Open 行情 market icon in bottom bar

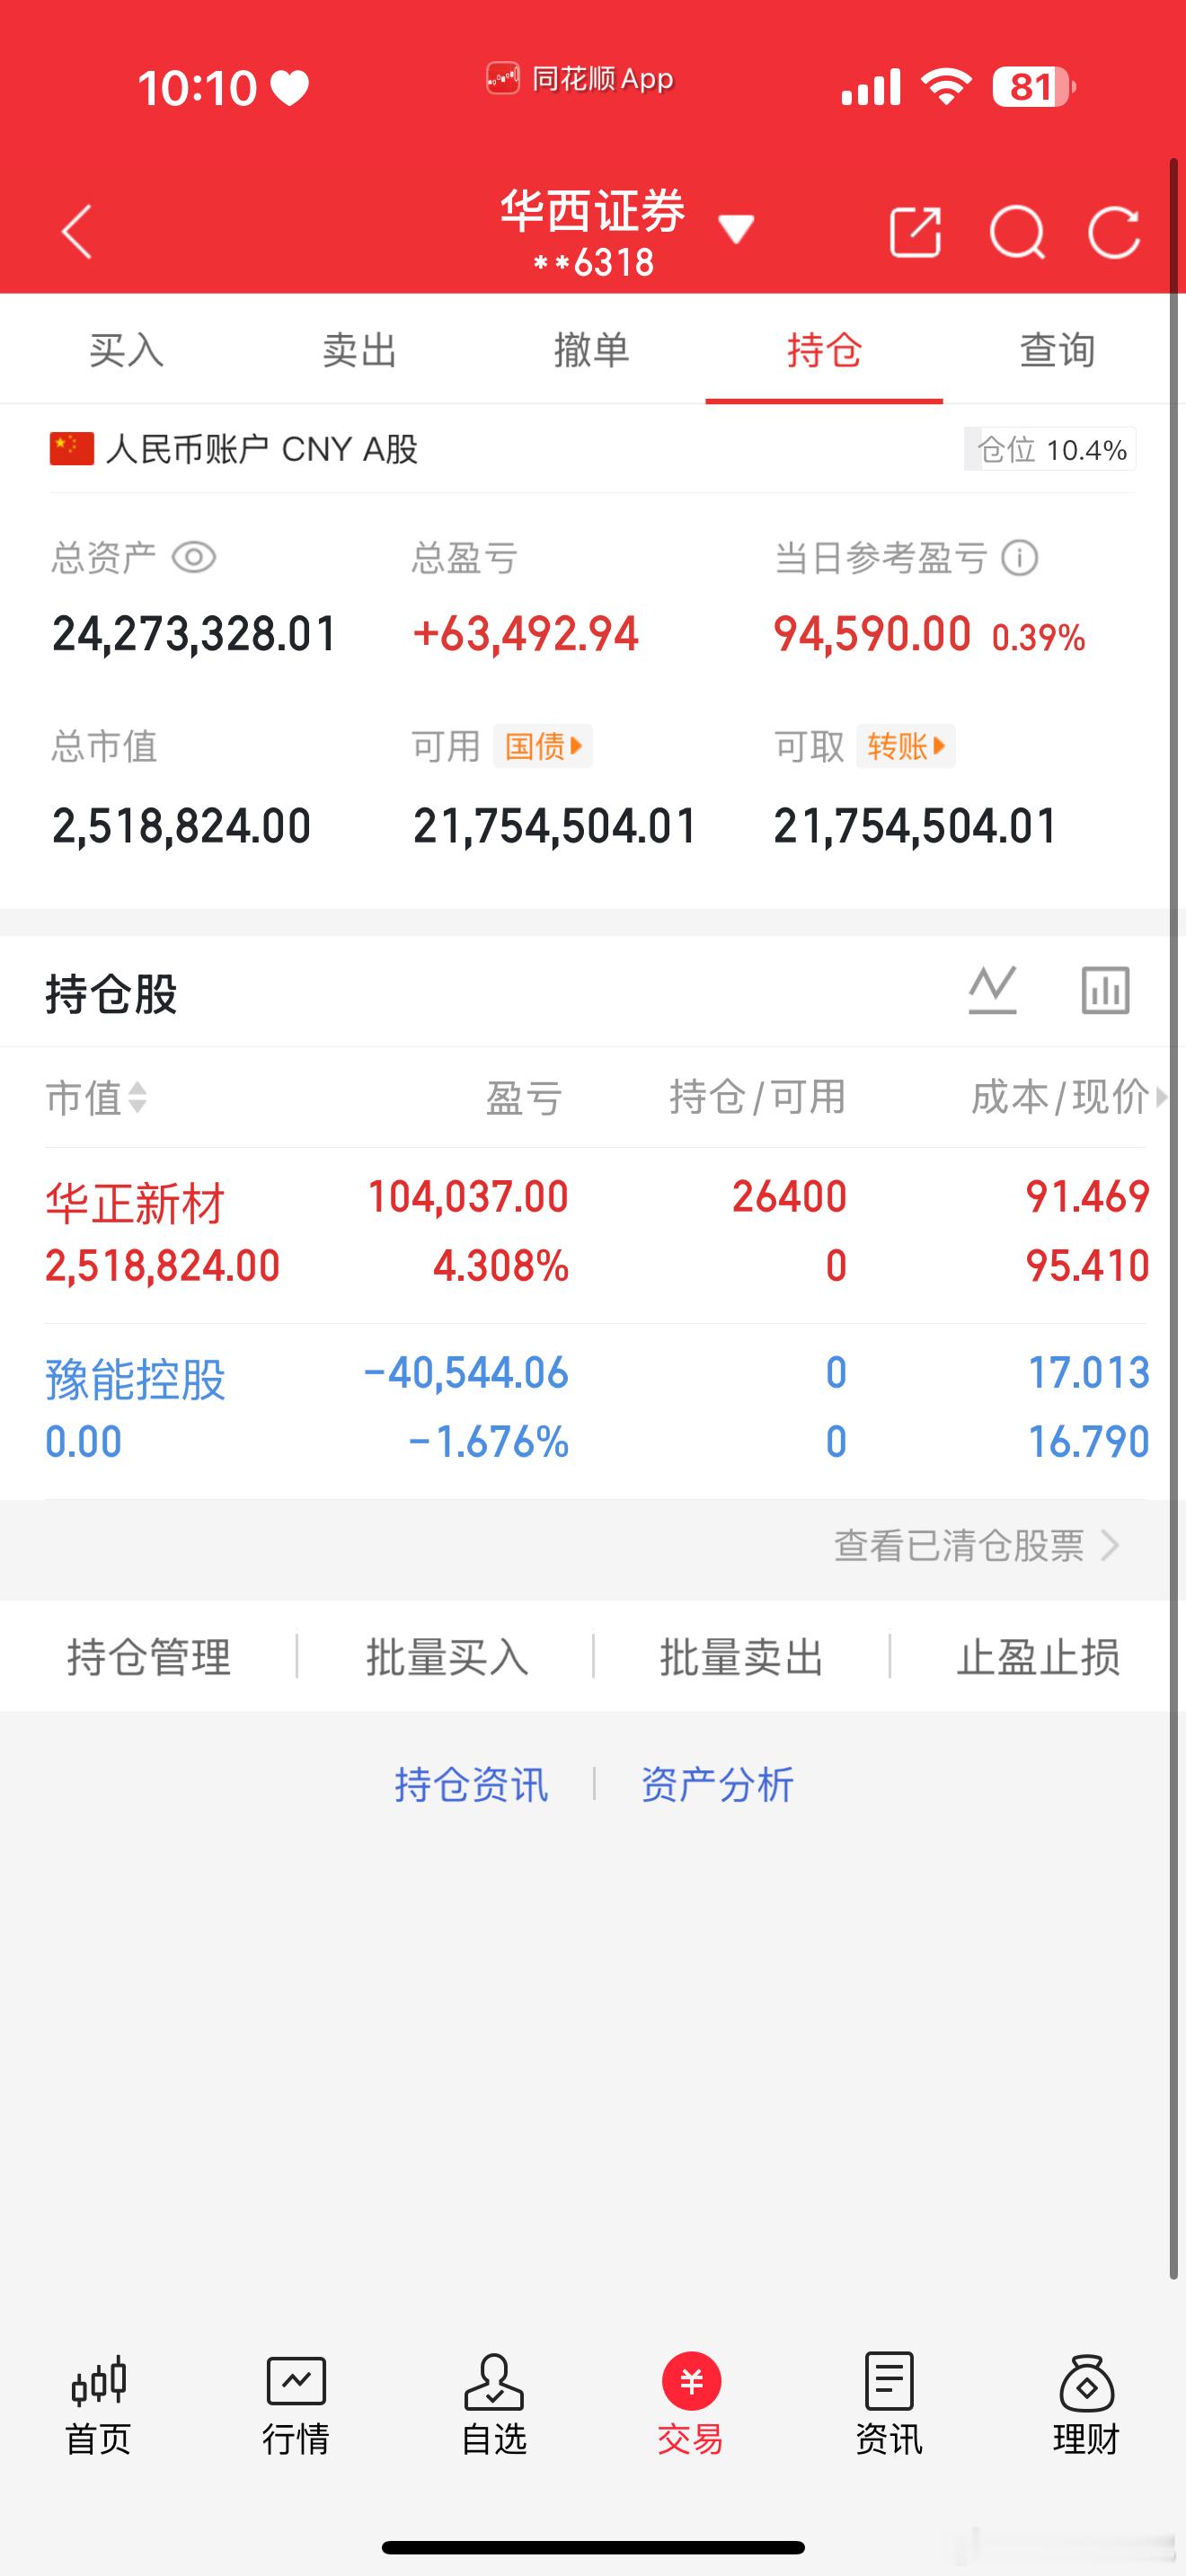(296, 2403)
